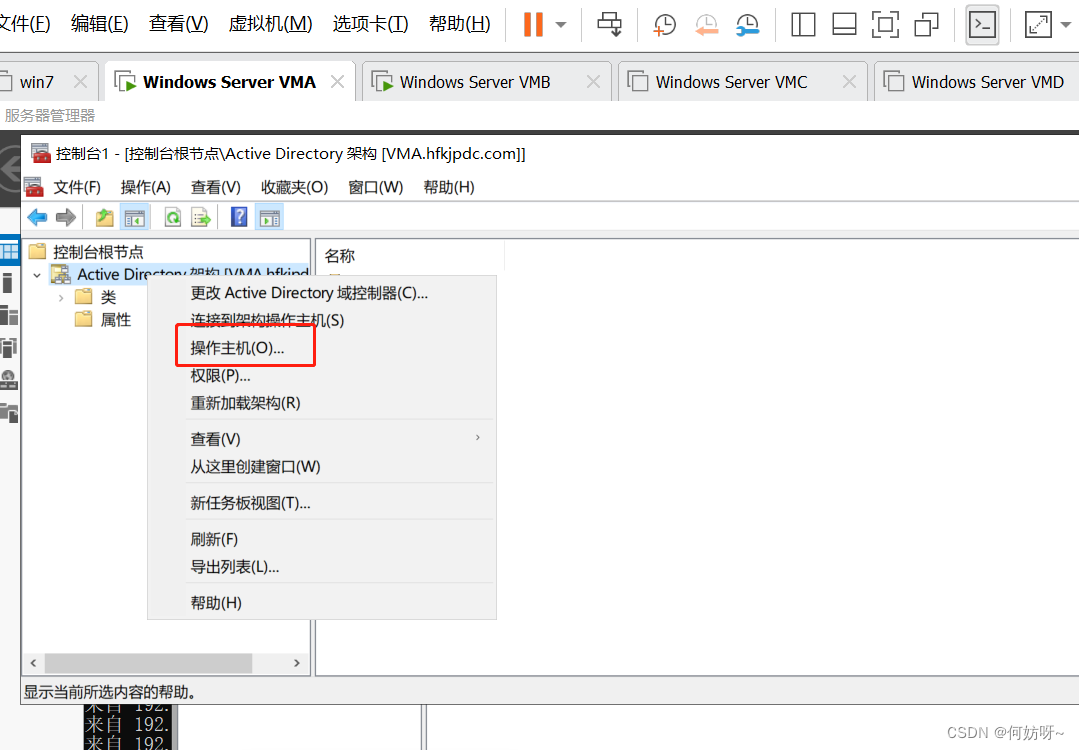The width and height of the screenshot is (1079, 750).
Task: Click the MMC back arrow icon
Action: 37,217
